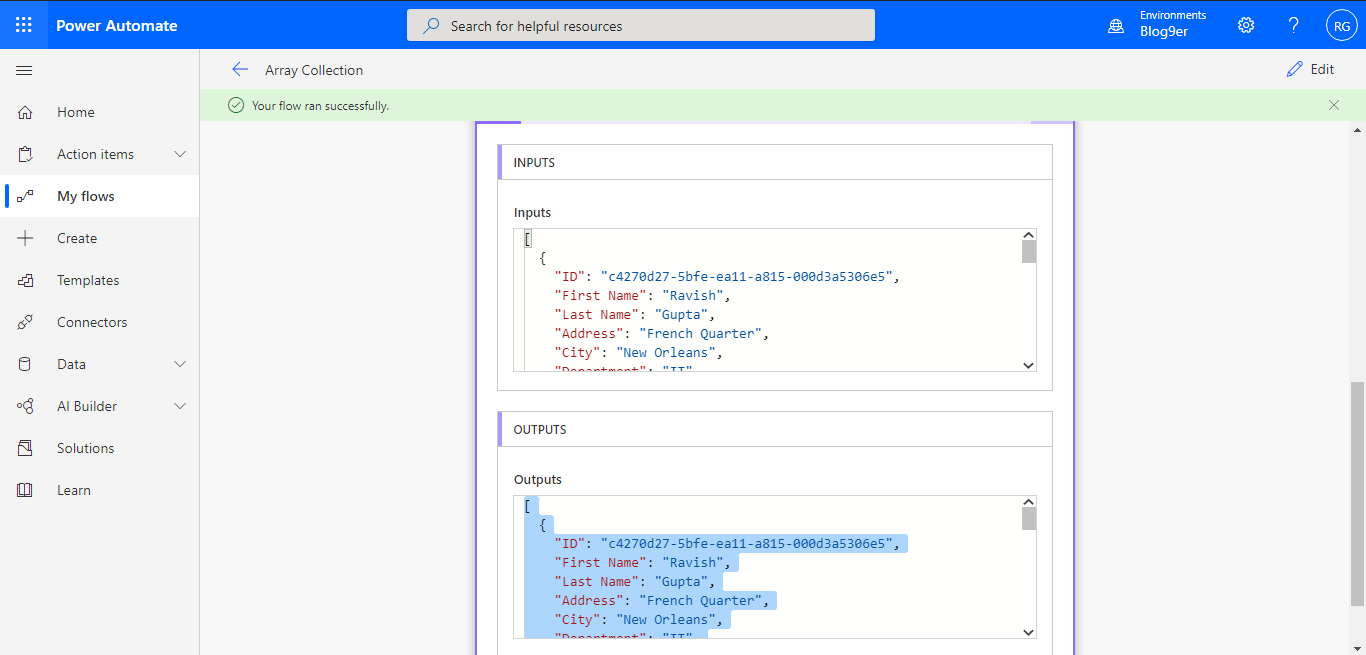Click the Create plus icon
This screenshot has width=1366, height=655.
tap(26, 238)
